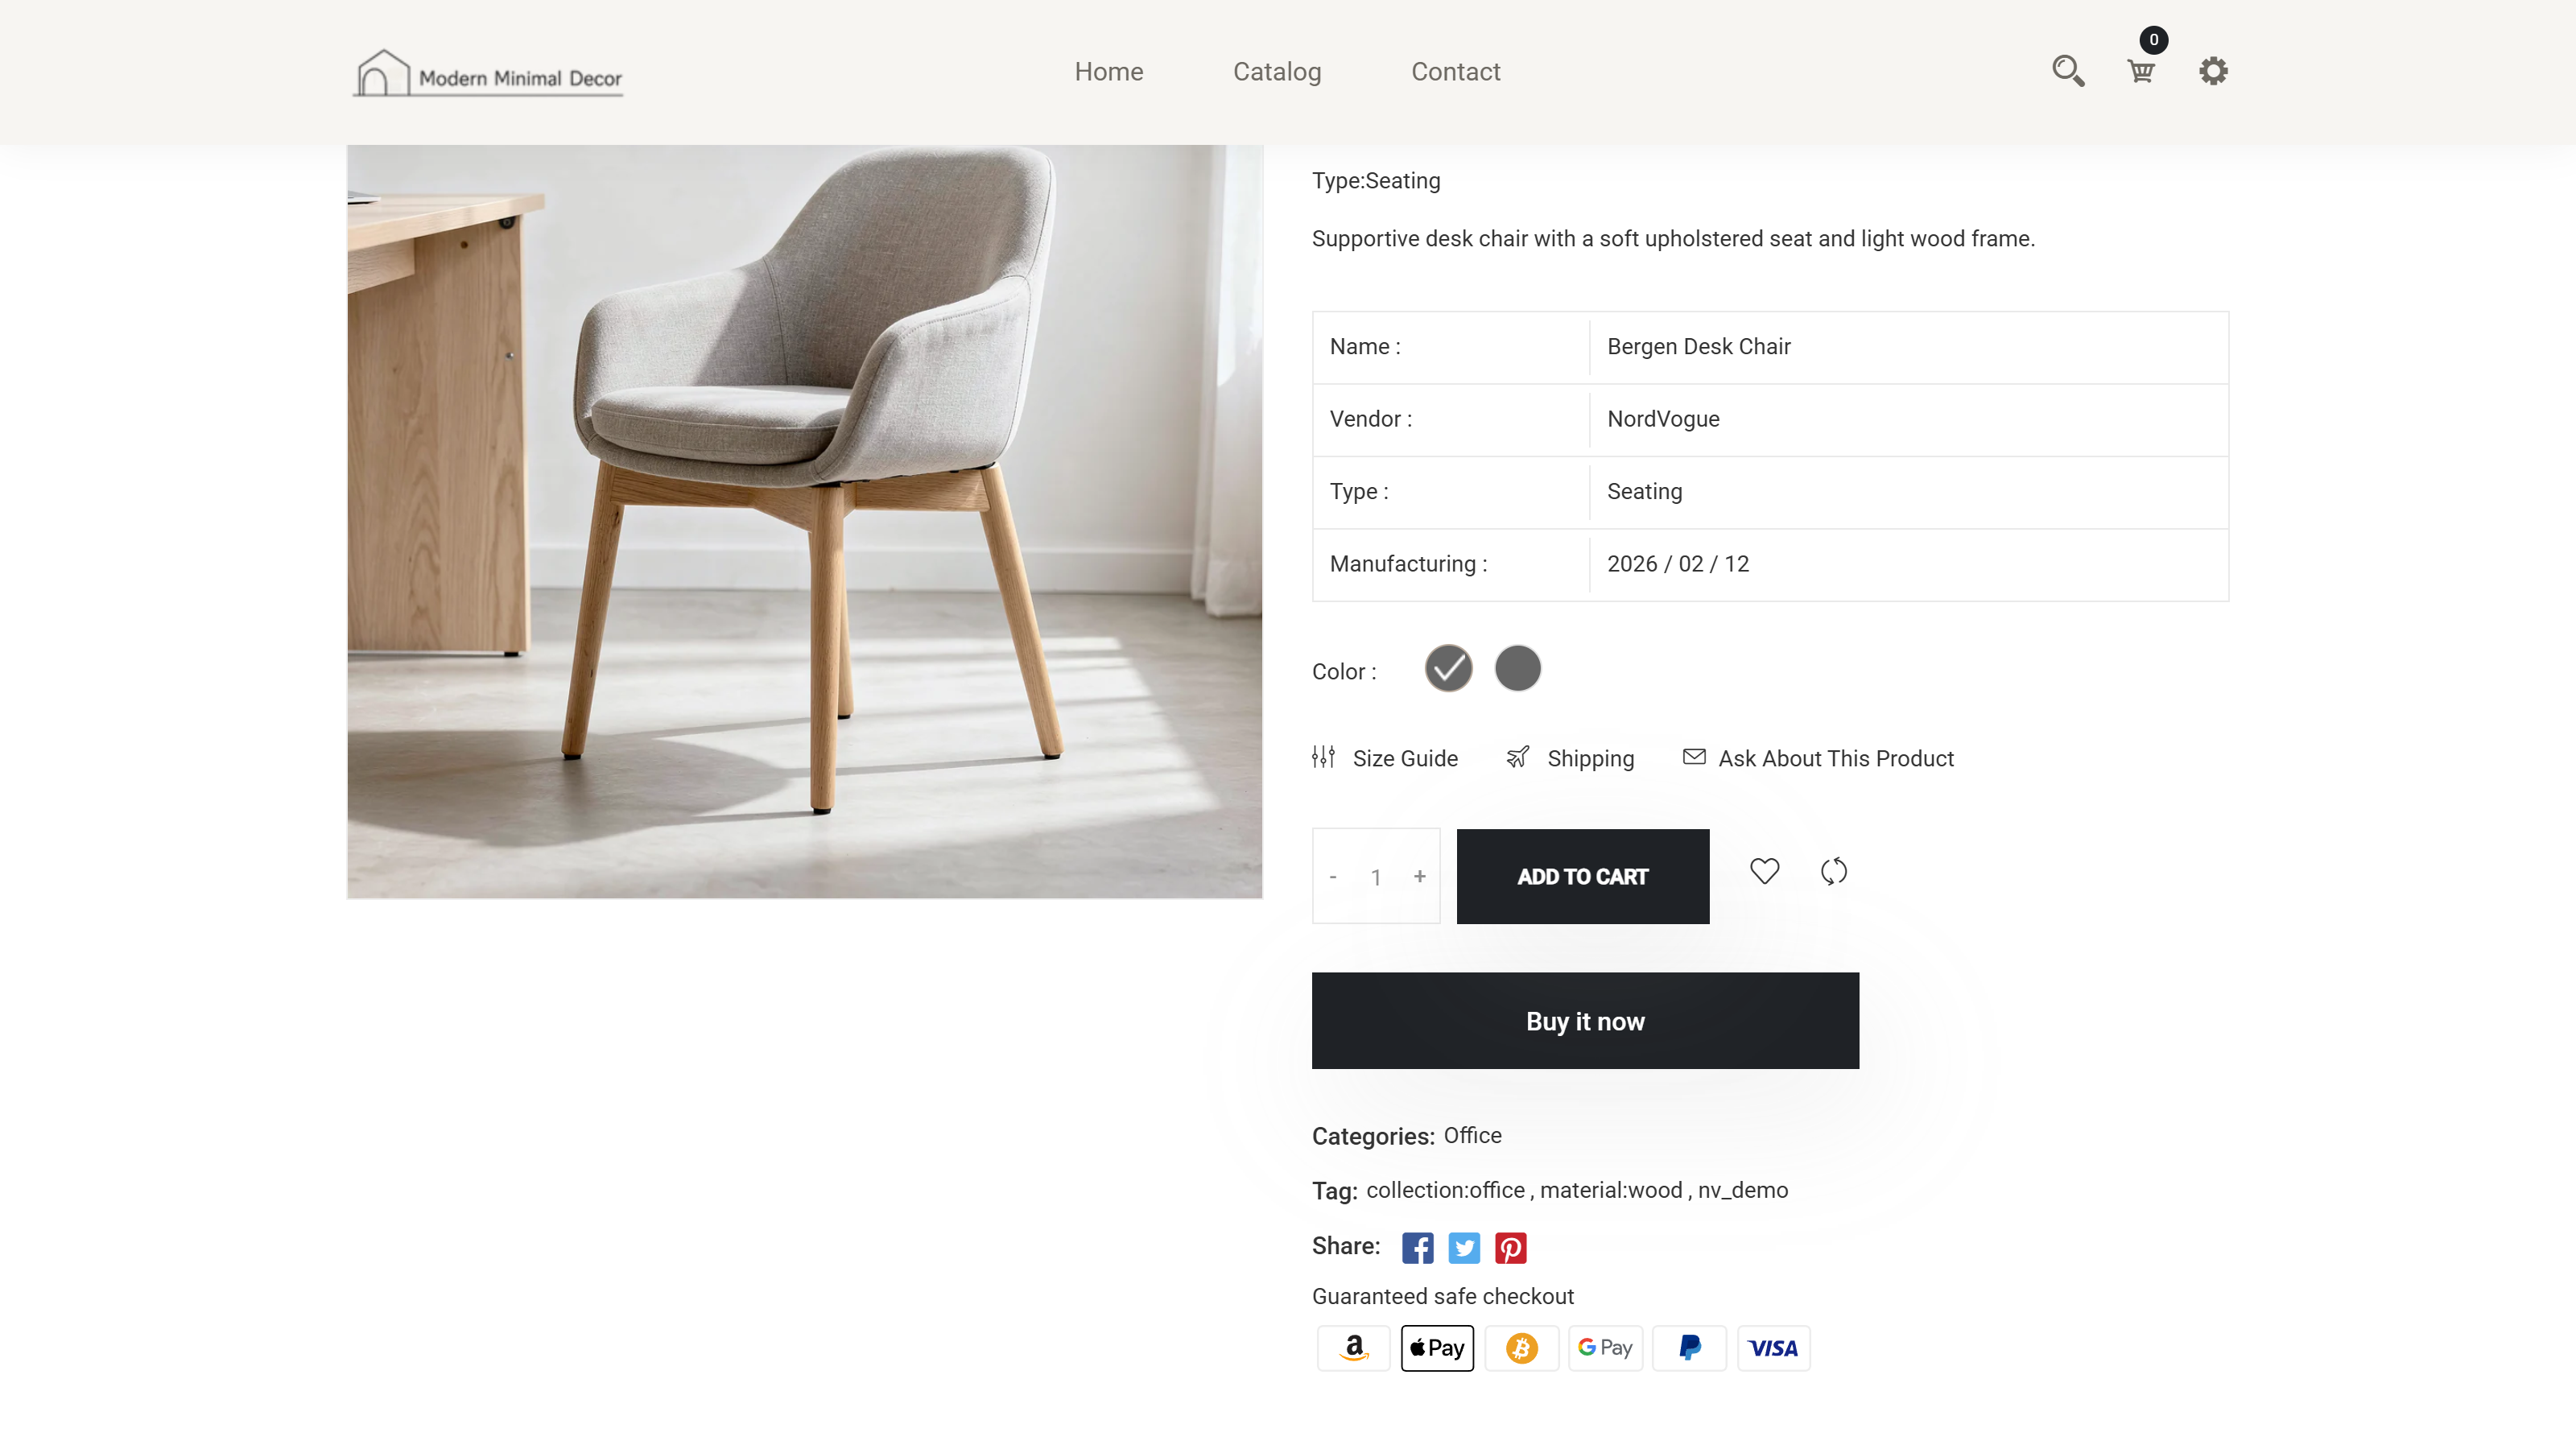Image resolution: width=2576 pixels, height=1449 pixels.
Task: Pin this product to Pinterest
Action: (x=1510, y=1247)
